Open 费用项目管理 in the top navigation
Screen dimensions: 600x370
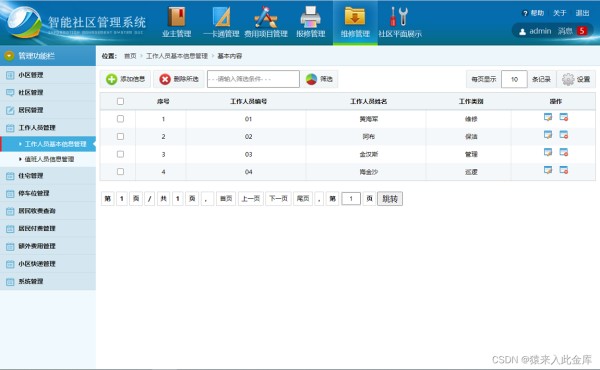(266, 23)
